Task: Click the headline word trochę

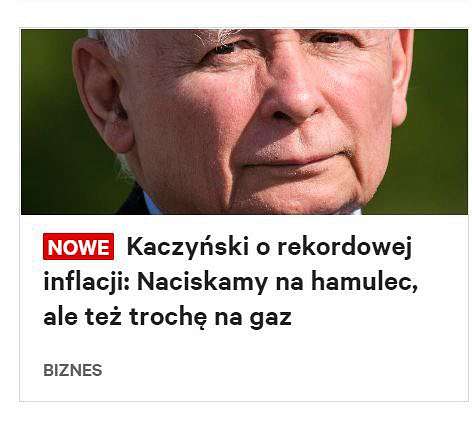Action: 169,317
